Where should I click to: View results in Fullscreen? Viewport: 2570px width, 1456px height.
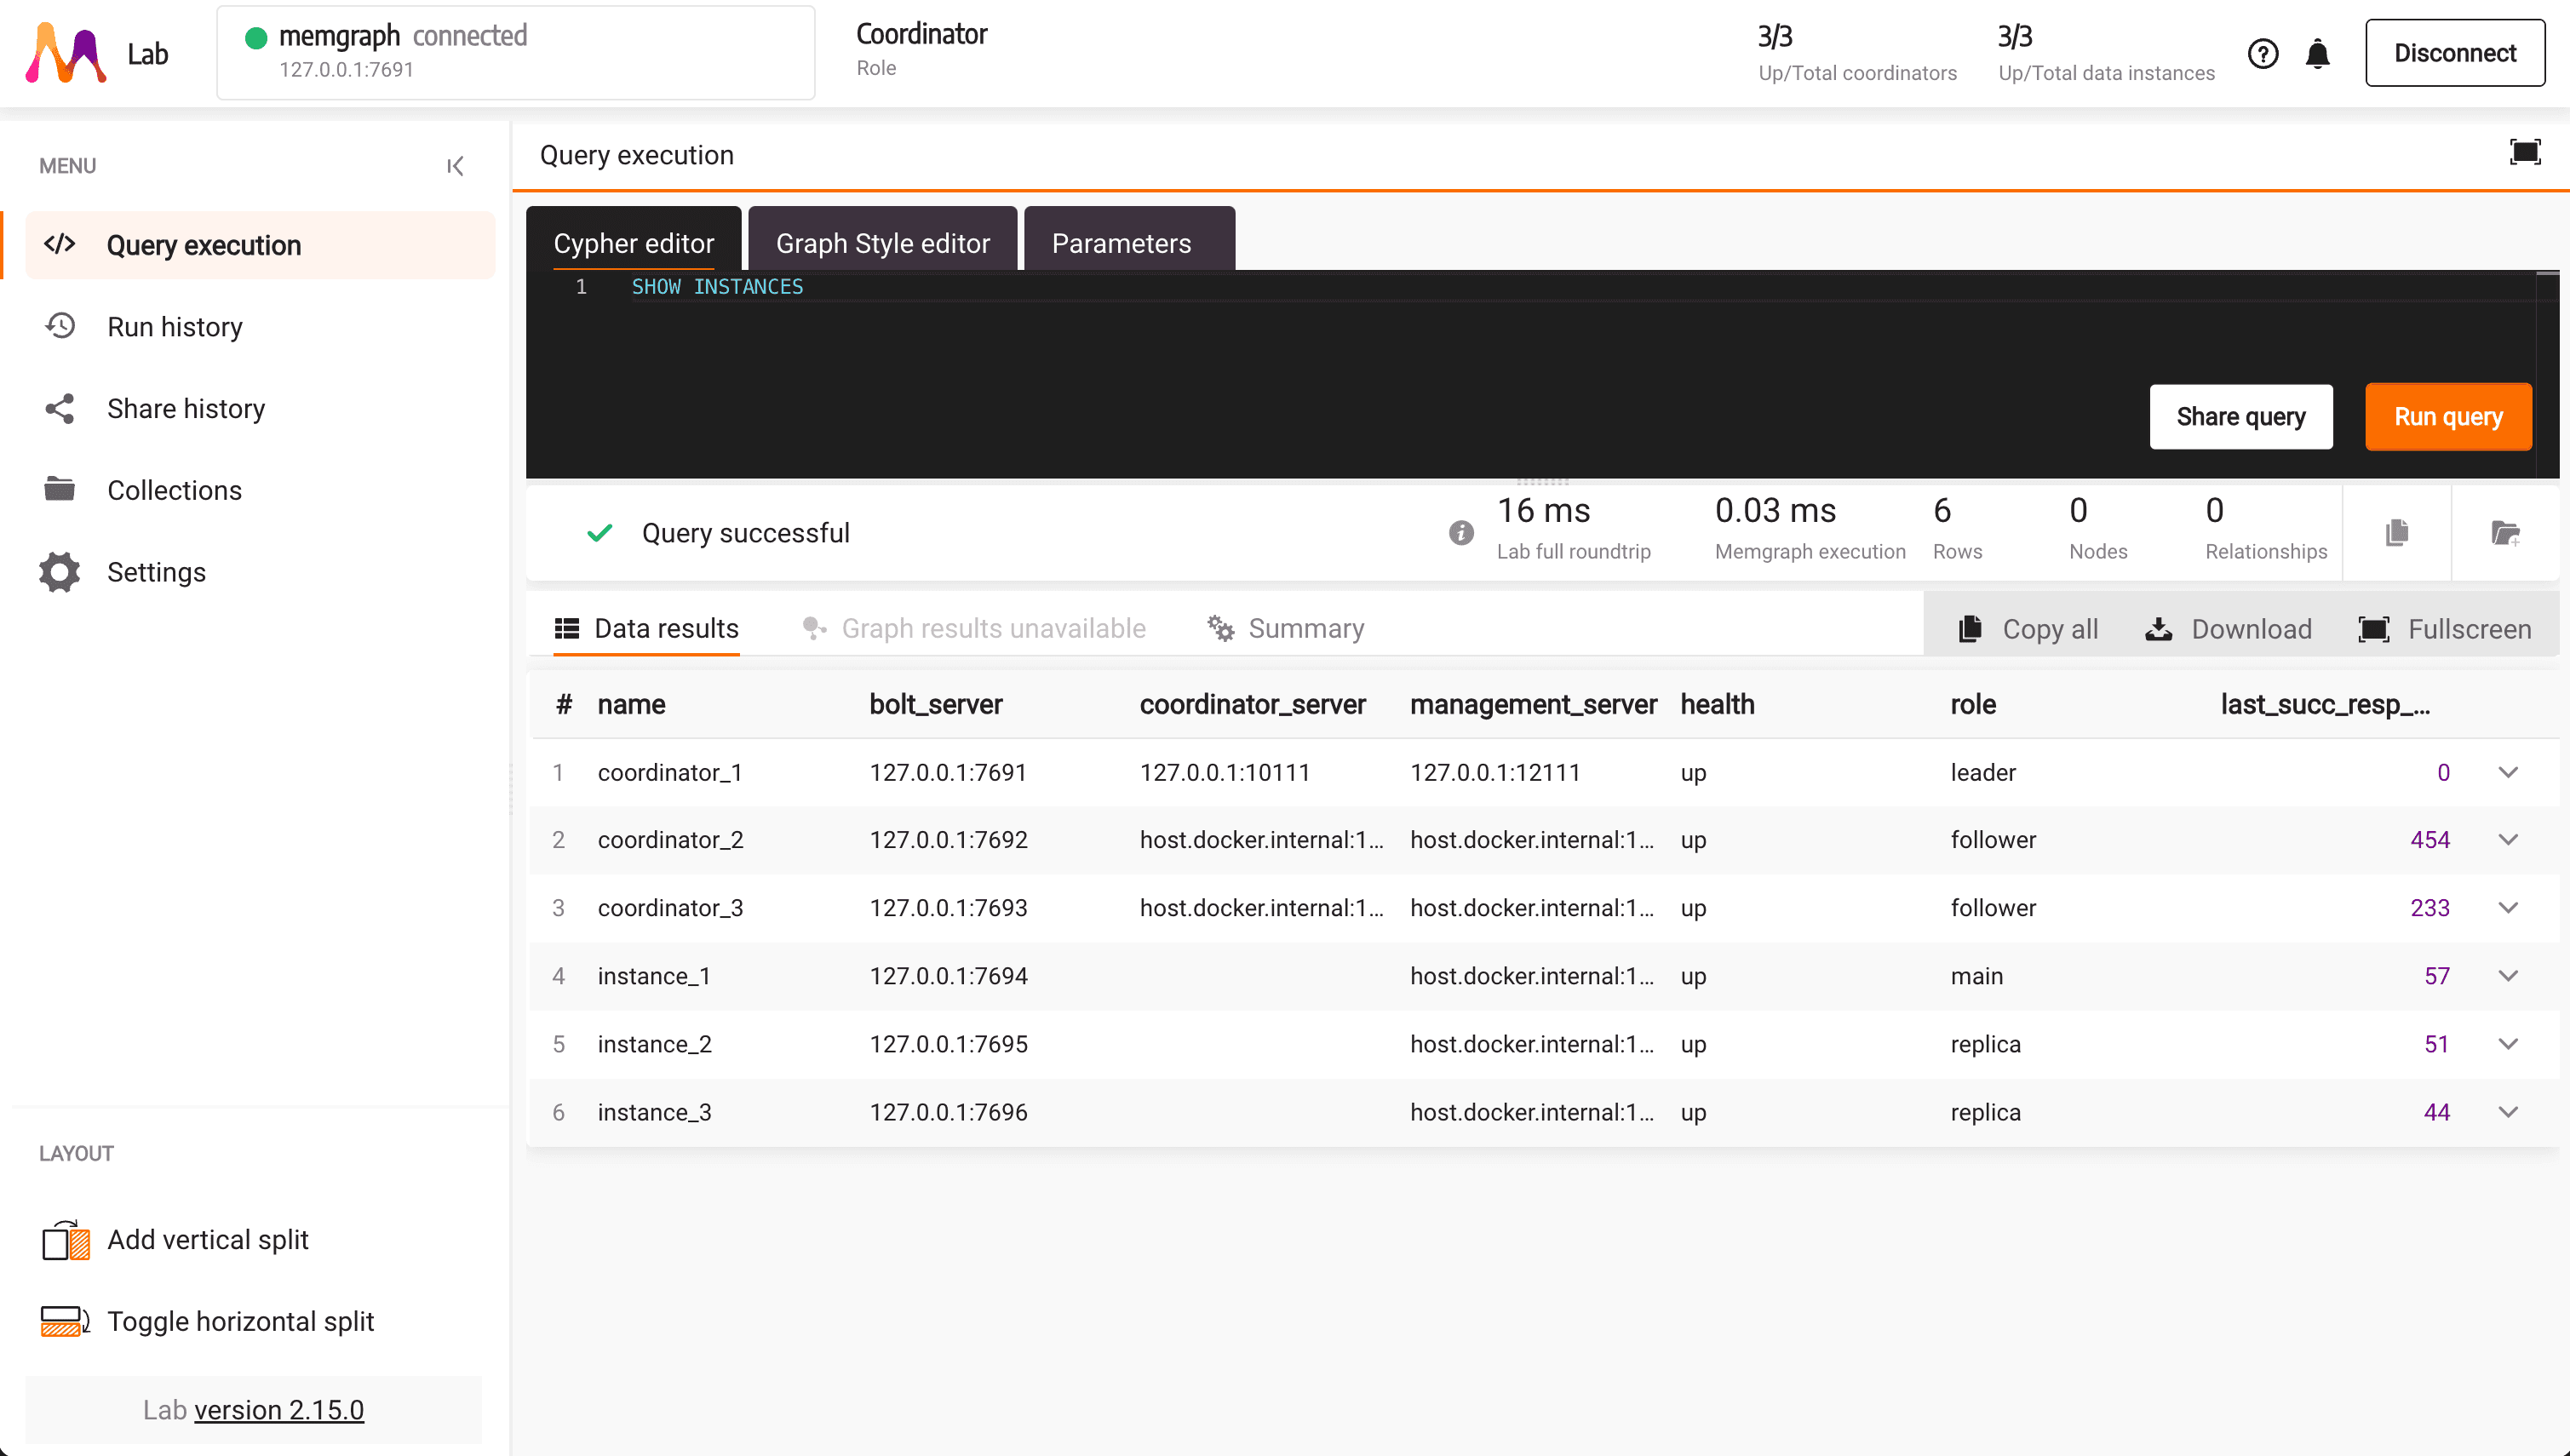tap(2445, 629)
